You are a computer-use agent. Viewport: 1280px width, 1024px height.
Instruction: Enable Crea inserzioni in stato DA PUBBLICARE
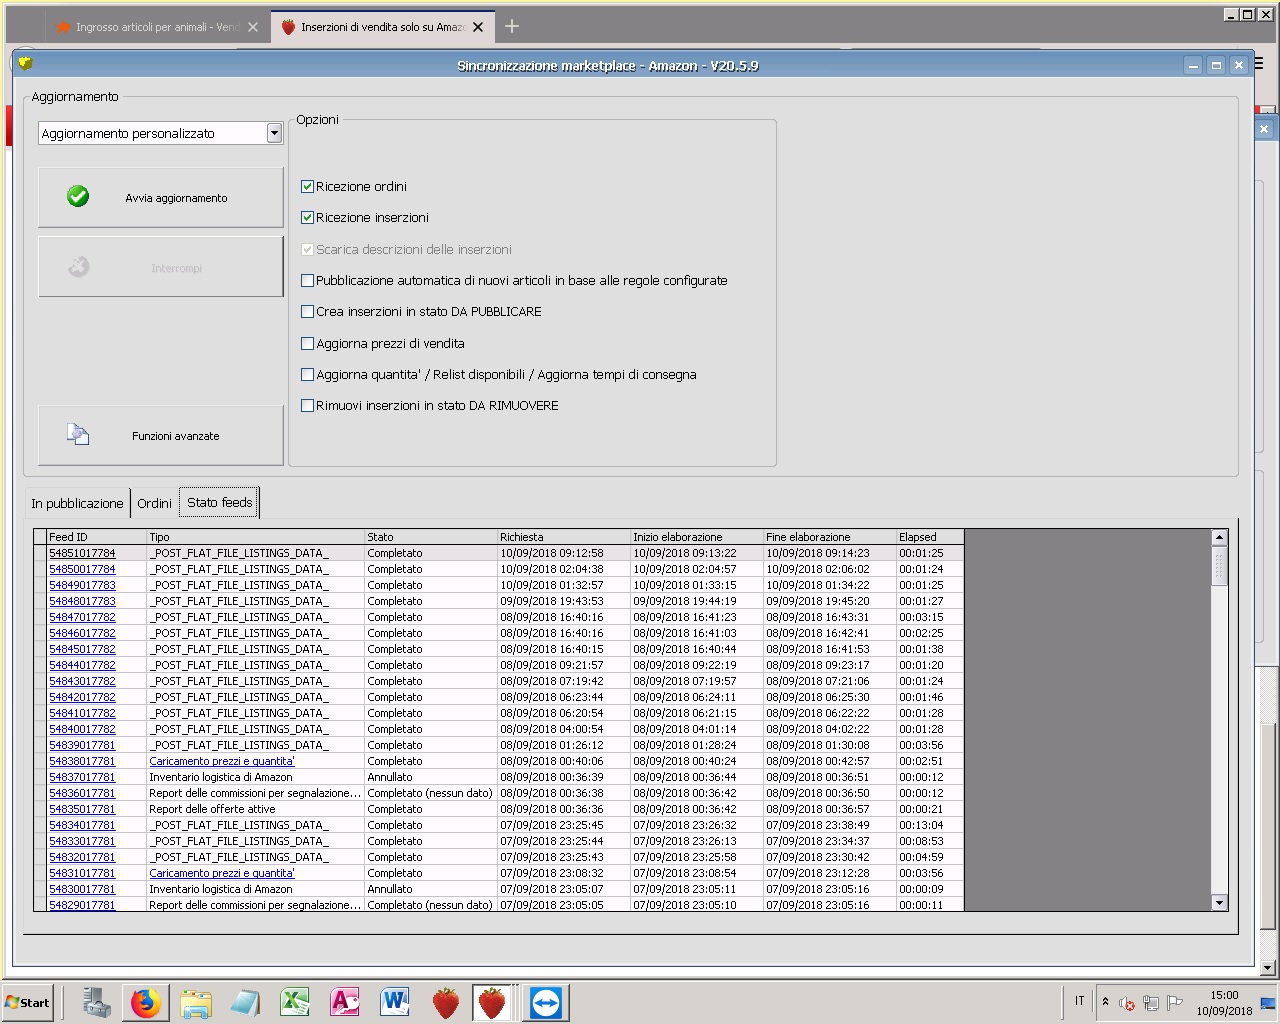[308, 311]
